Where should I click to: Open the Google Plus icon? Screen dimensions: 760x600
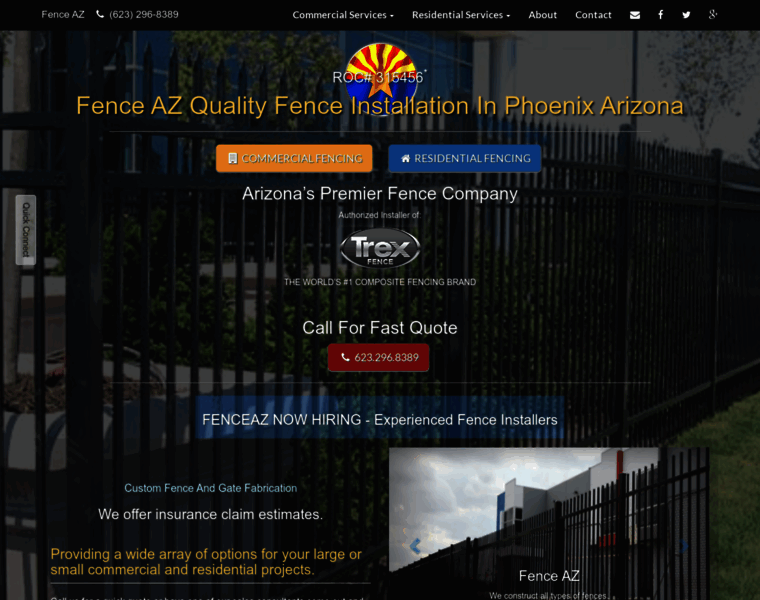(x=712, y=15)
